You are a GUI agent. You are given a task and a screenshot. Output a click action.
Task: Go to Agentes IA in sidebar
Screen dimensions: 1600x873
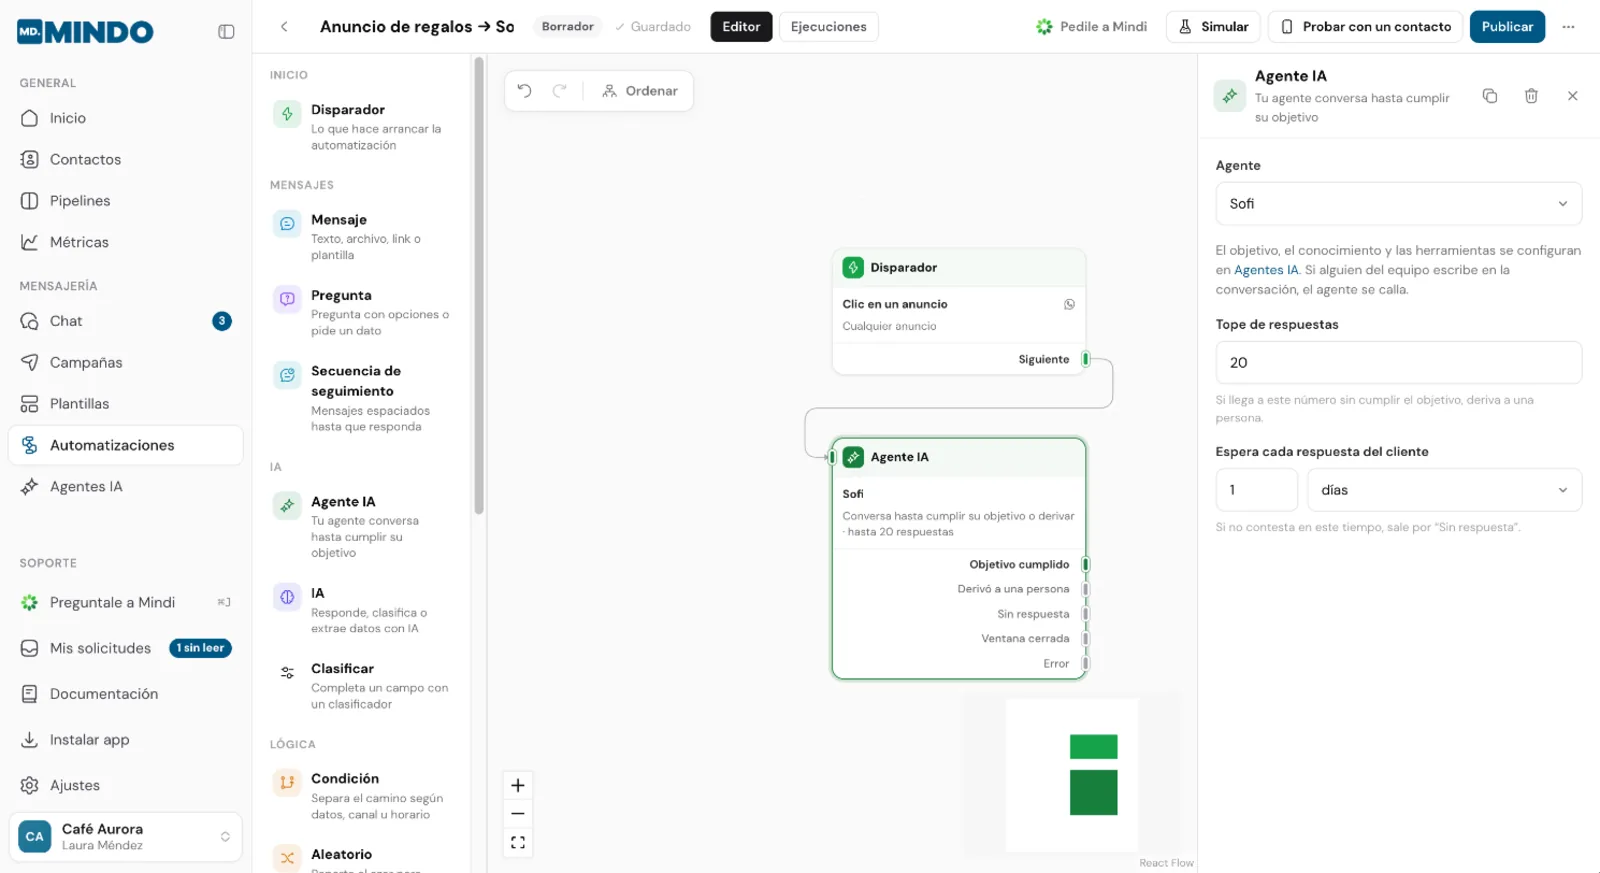tap(126, 487)
